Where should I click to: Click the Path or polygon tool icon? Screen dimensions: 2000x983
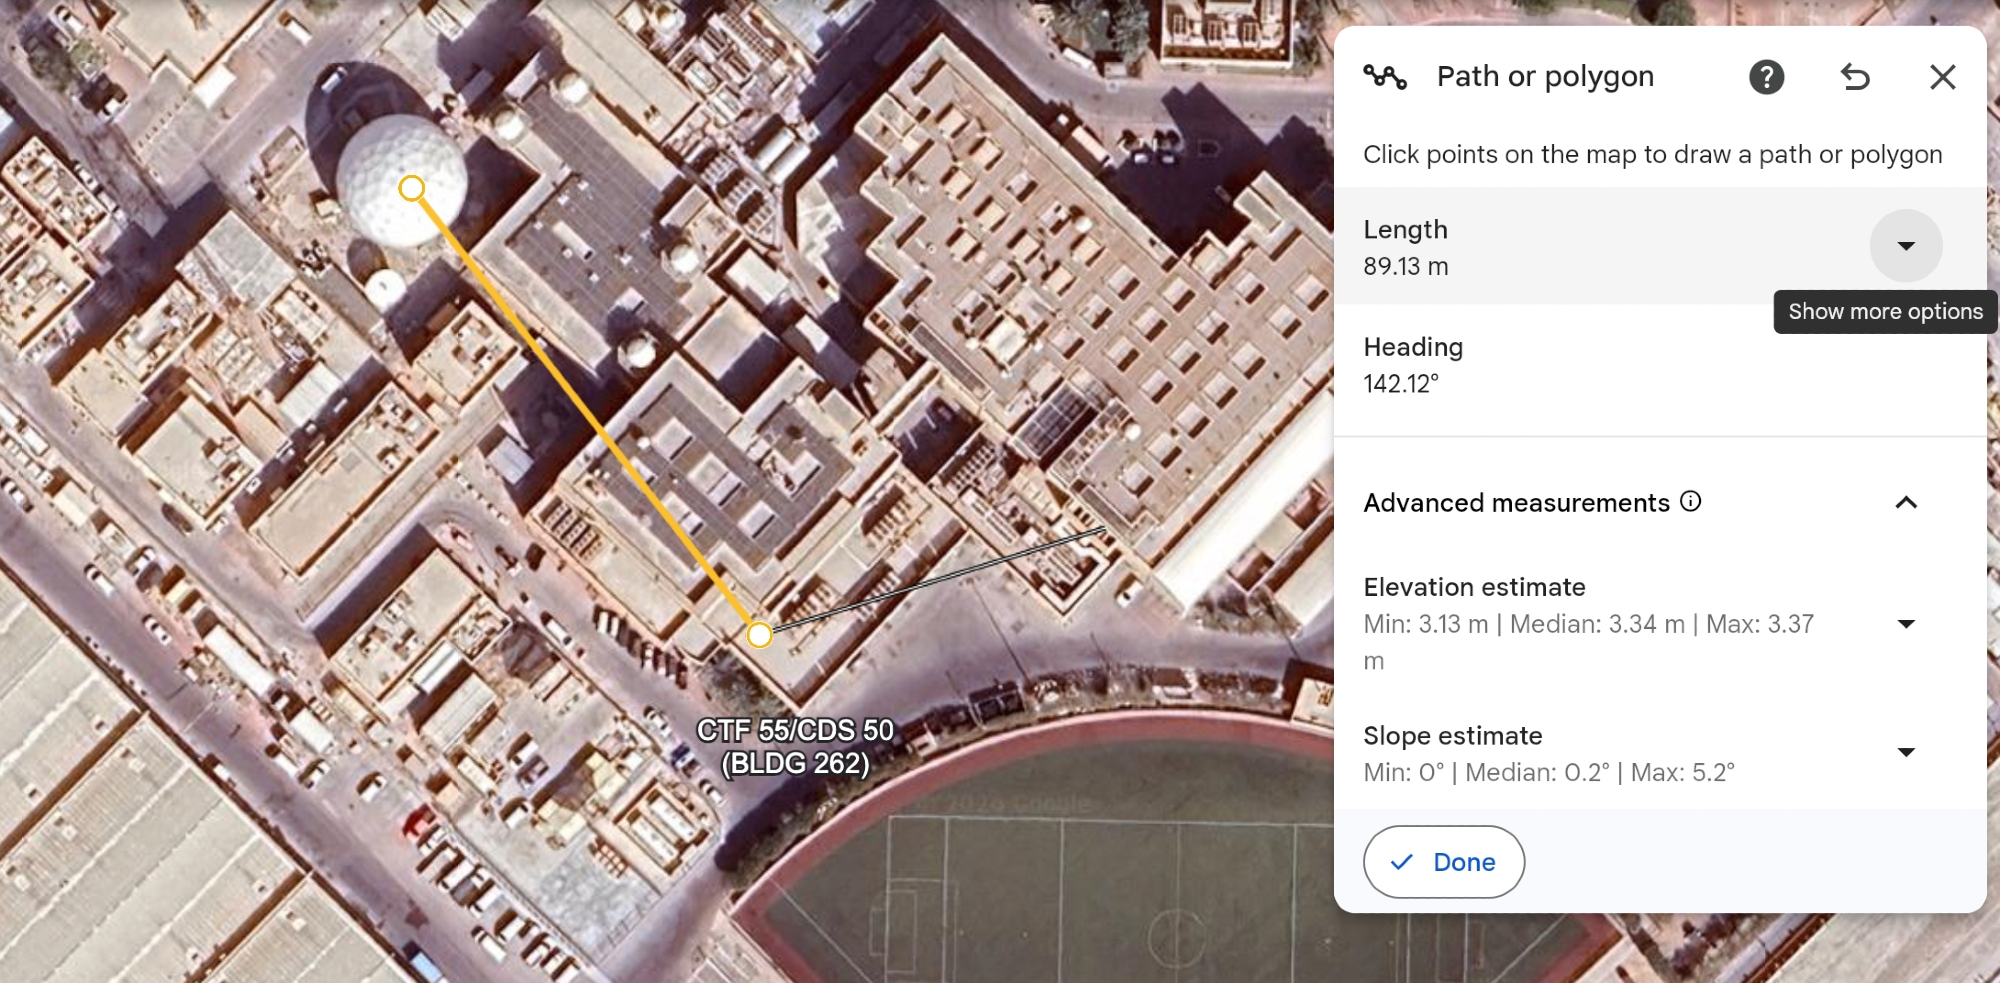(x=1385, y=77)
